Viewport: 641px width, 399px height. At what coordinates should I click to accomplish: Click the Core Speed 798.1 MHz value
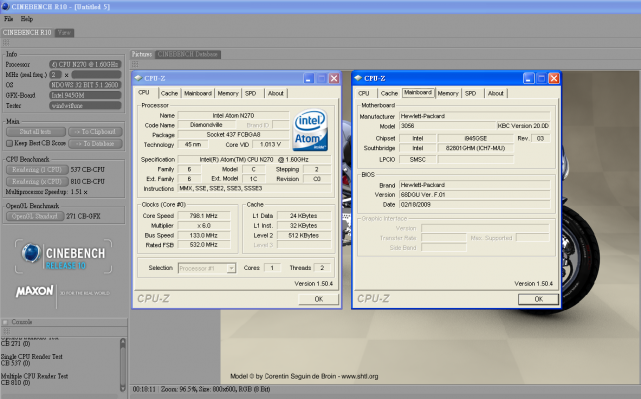click(204, 216)
